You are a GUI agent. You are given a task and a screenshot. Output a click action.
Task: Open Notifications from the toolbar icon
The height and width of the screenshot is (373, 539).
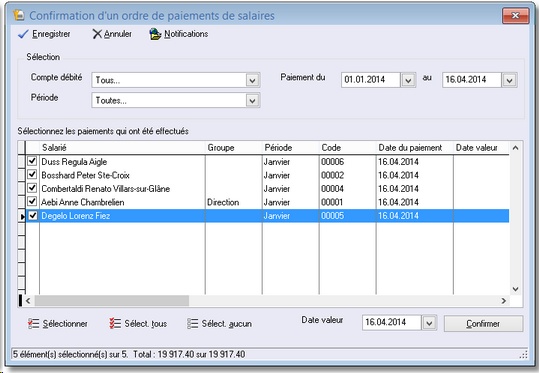point(155,34)
